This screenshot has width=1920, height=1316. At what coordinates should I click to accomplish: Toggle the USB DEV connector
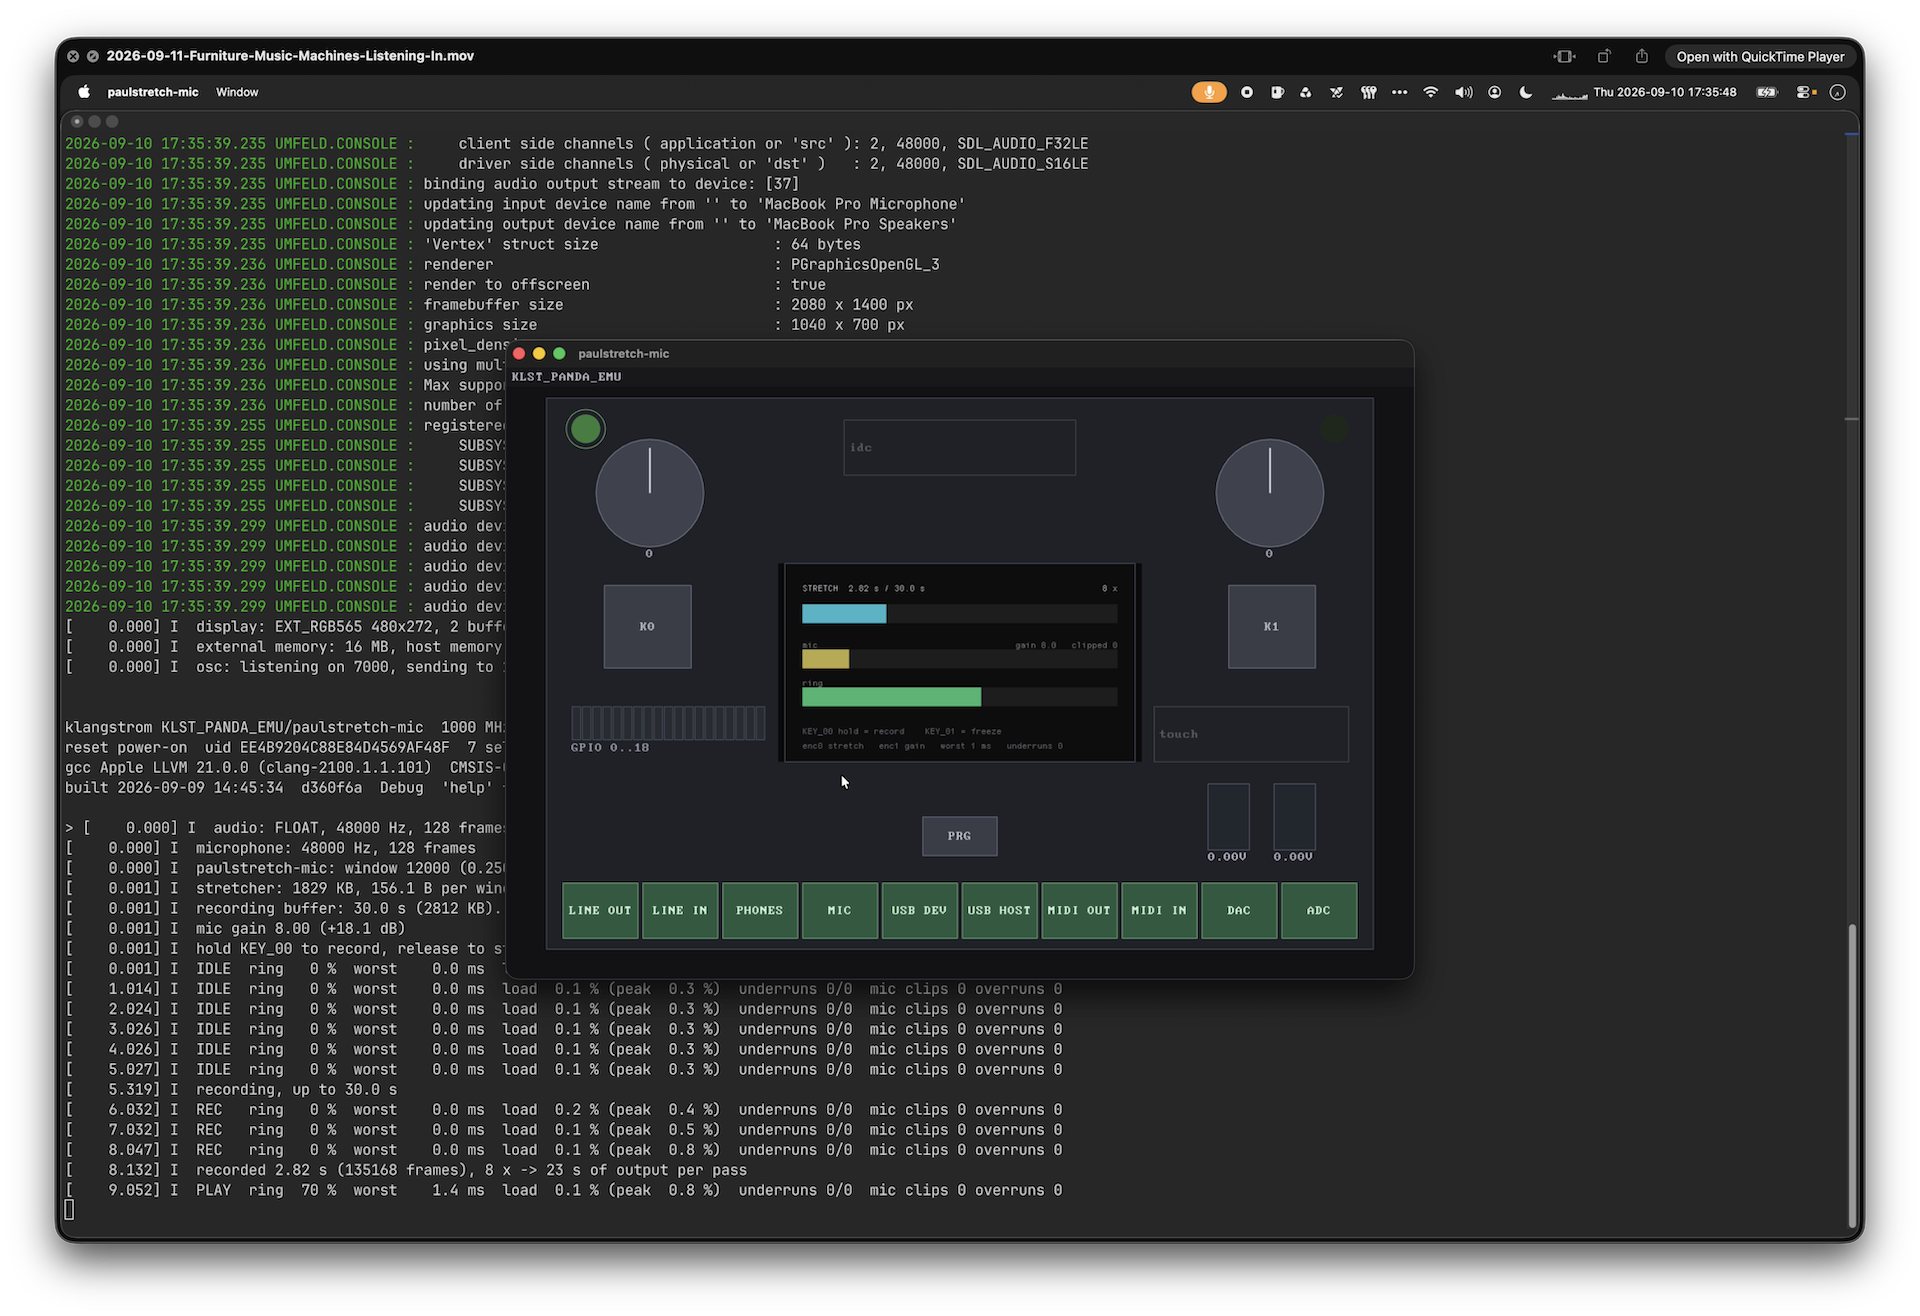pyautogui.click(x=919, y=910)
